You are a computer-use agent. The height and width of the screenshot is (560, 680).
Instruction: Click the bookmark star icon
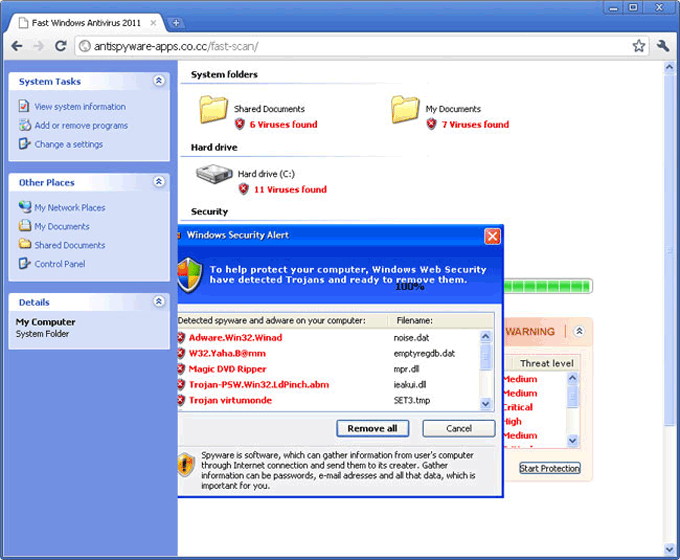(x=639, y=46)
